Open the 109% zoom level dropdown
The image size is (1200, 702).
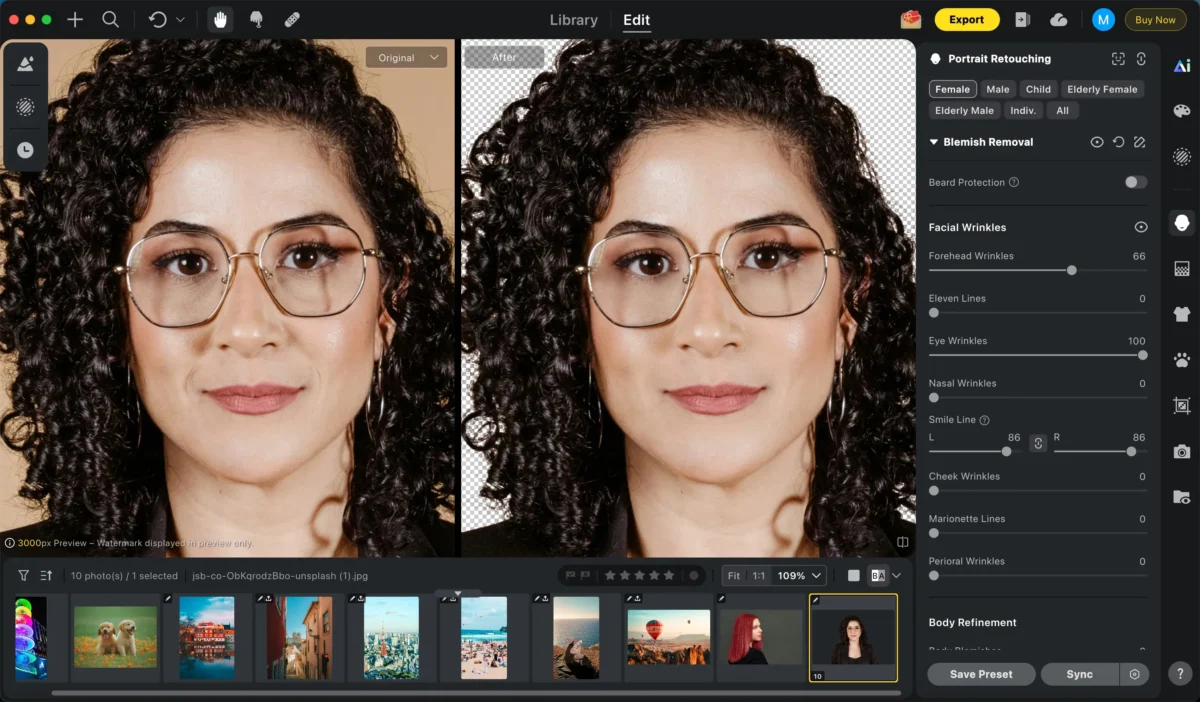800,576
